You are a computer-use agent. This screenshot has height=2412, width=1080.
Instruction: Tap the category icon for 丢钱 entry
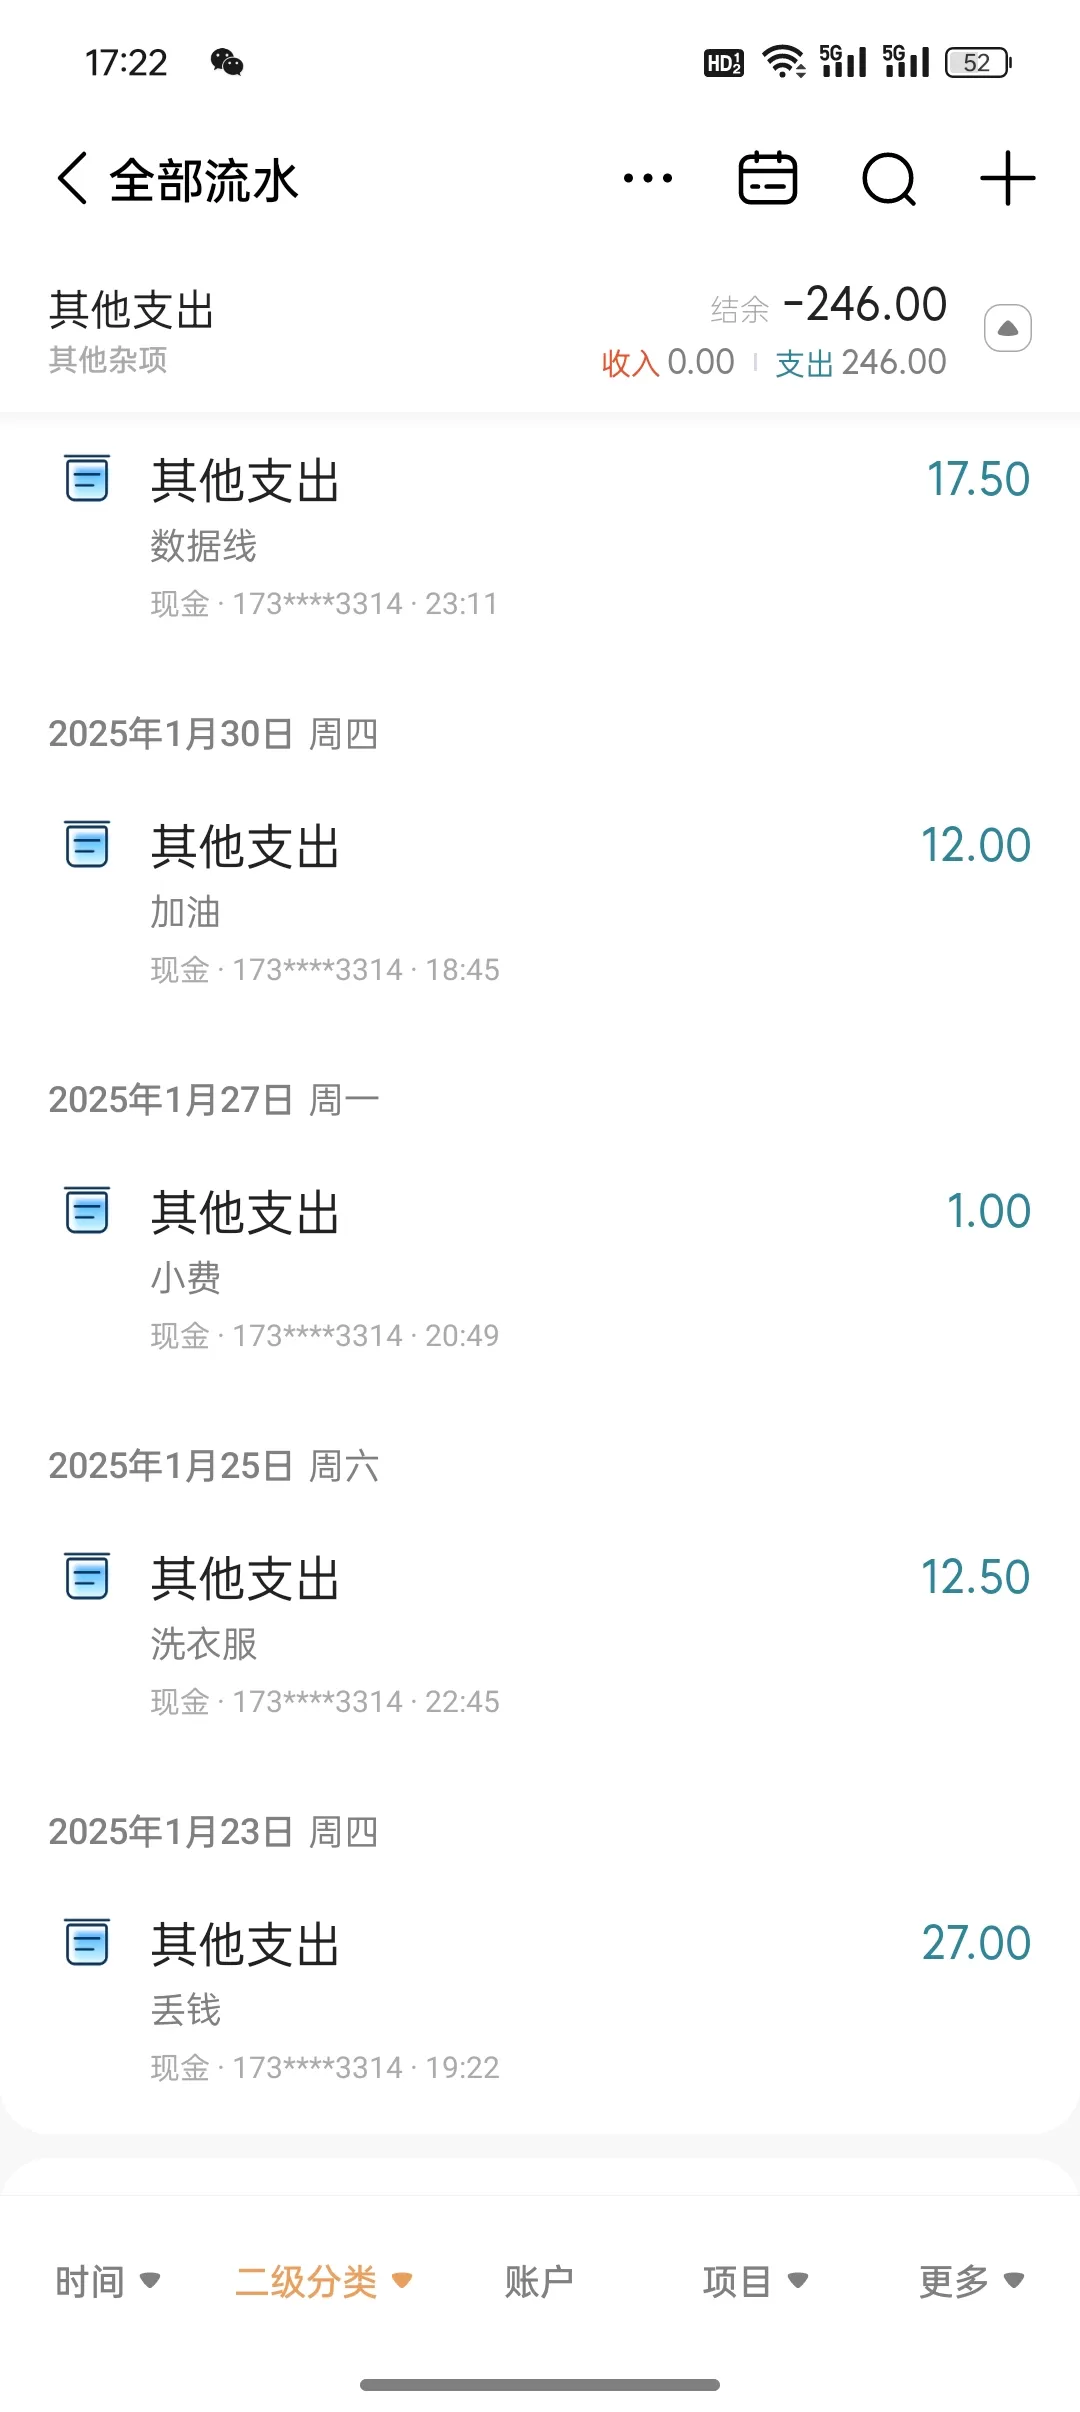[87, 1943]
